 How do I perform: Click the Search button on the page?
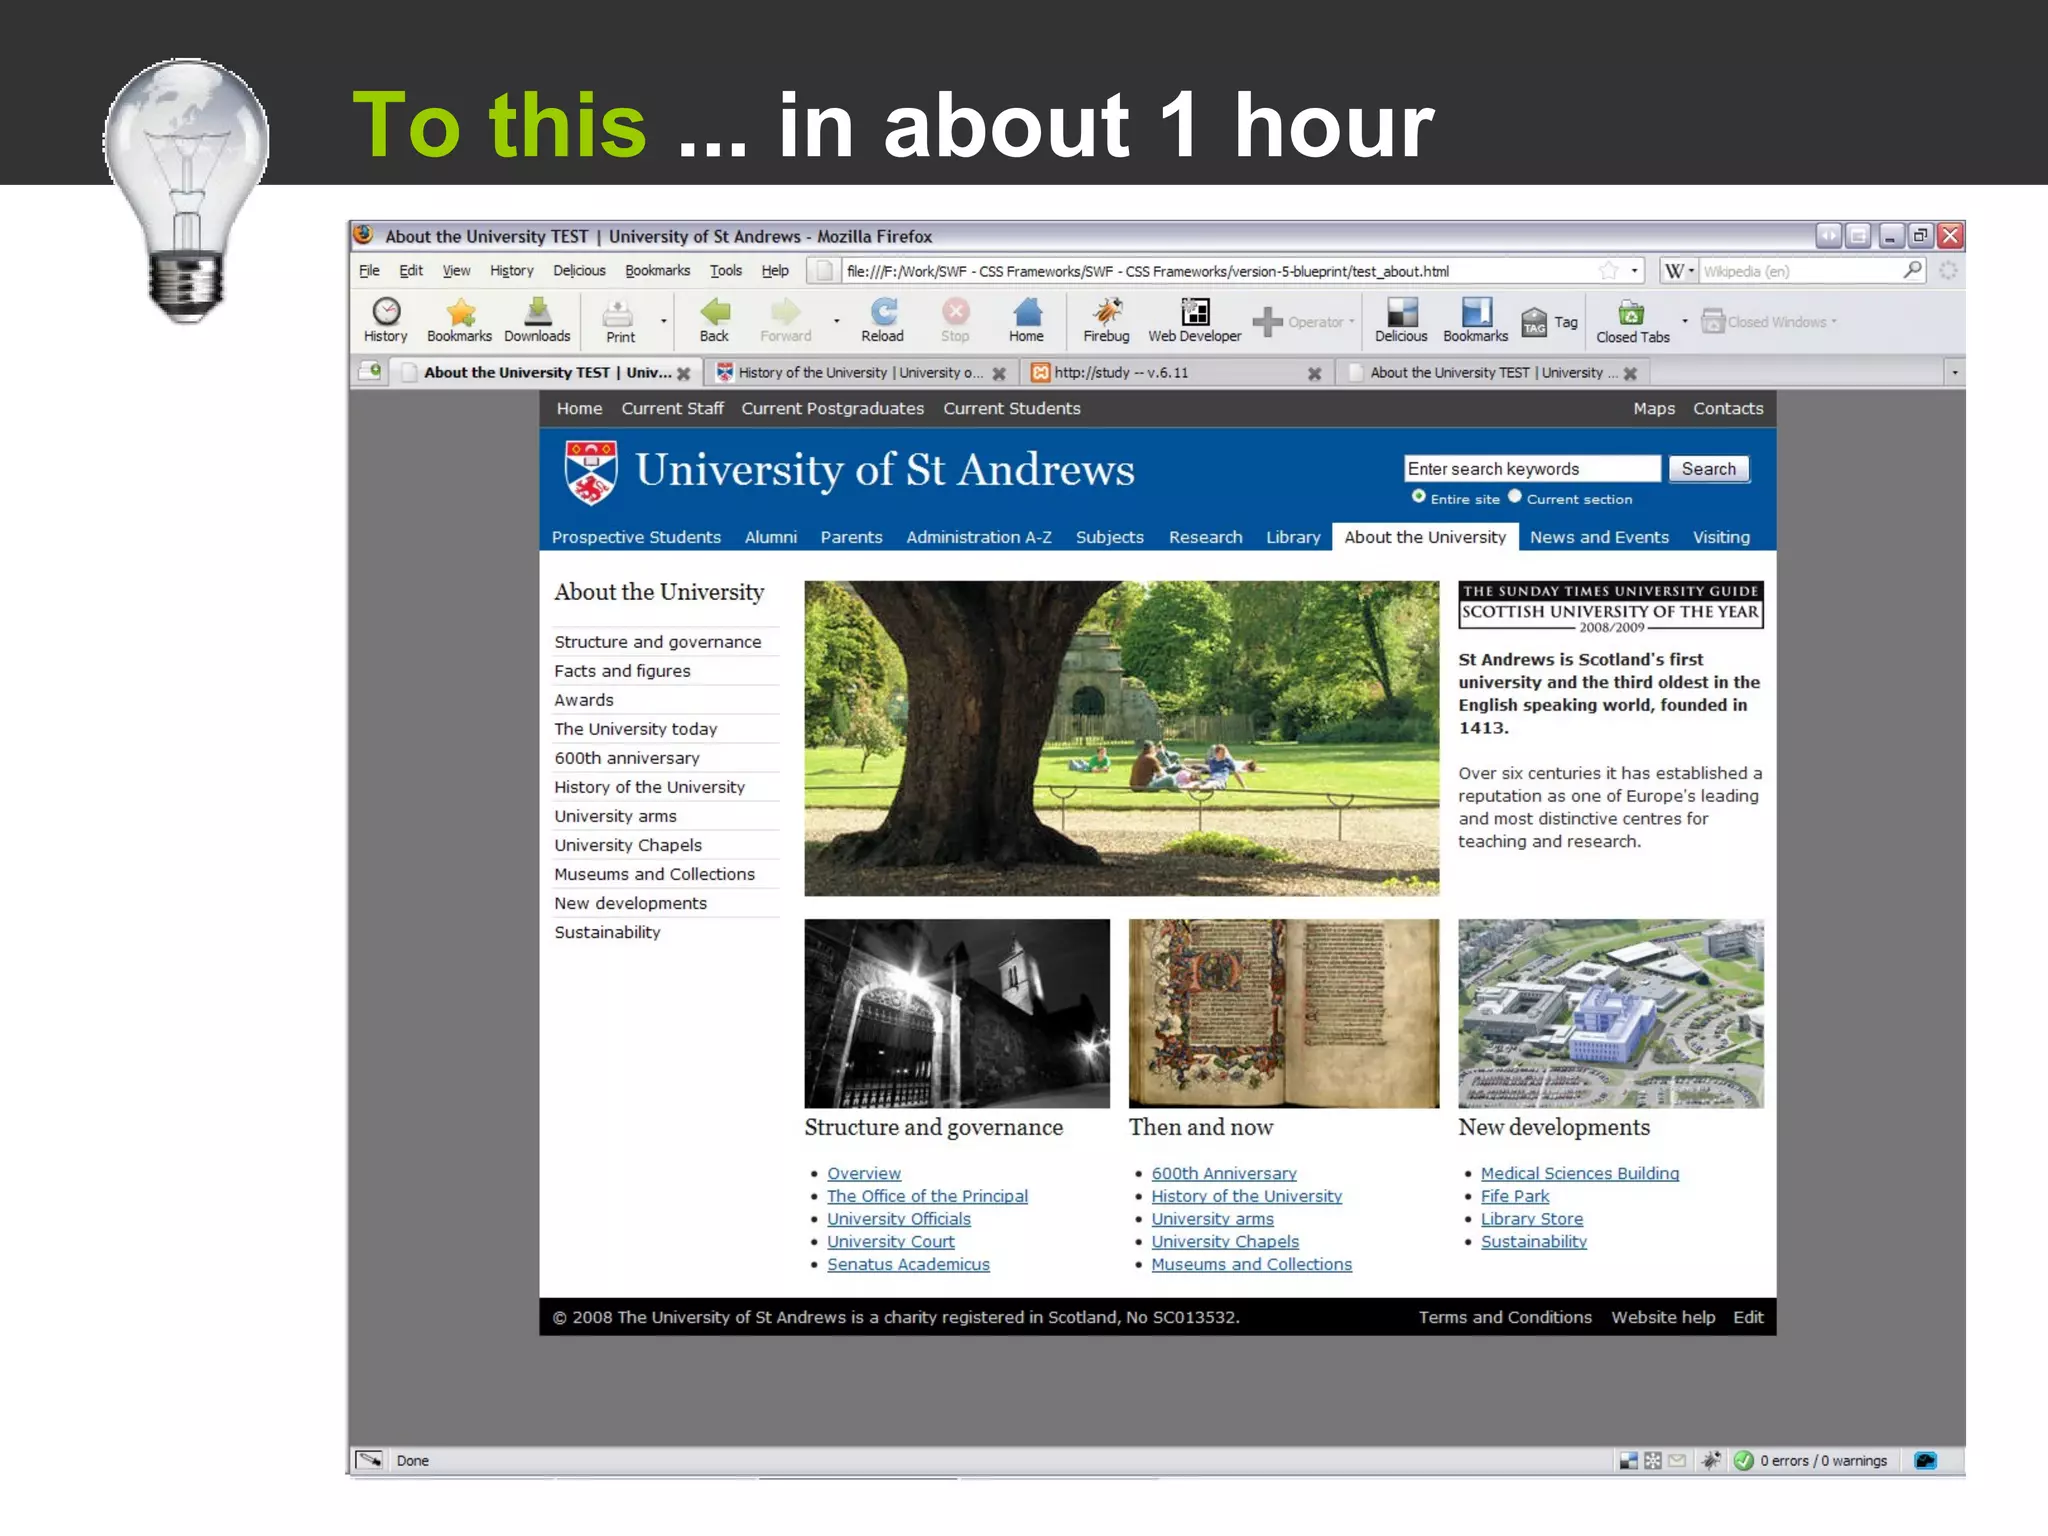click(1708, 469)
